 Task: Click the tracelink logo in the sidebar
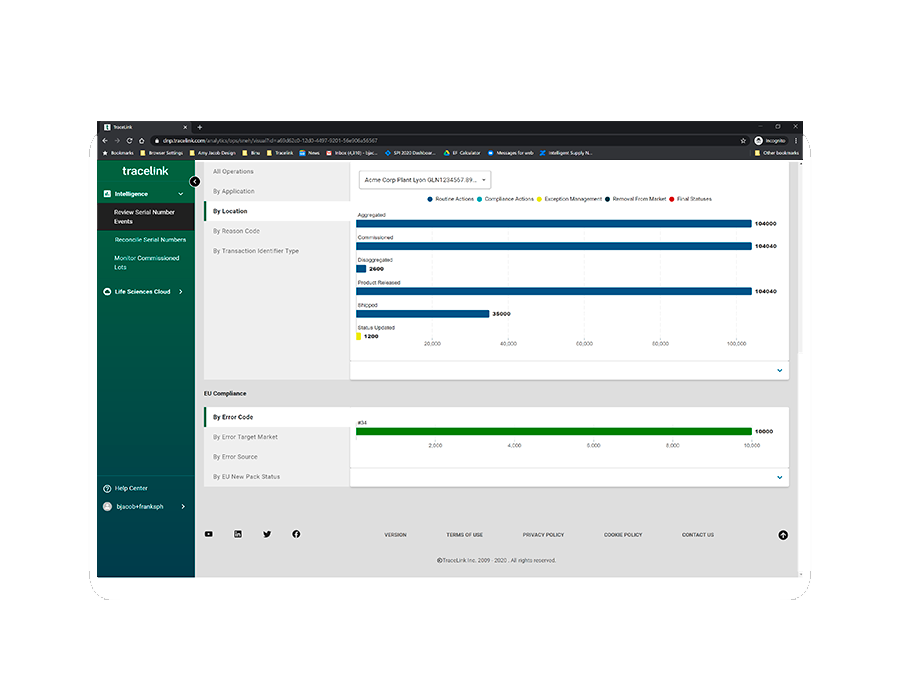pyautogui.click(x=145, y=171)
